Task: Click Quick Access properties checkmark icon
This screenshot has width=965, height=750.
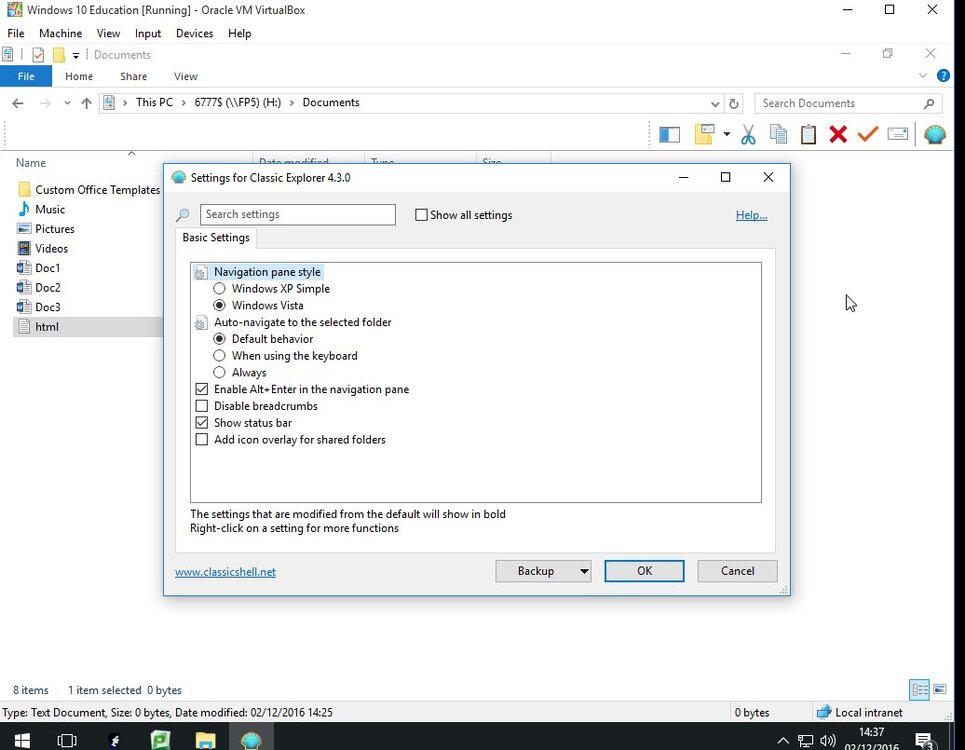Action: [x=38, y=55]
